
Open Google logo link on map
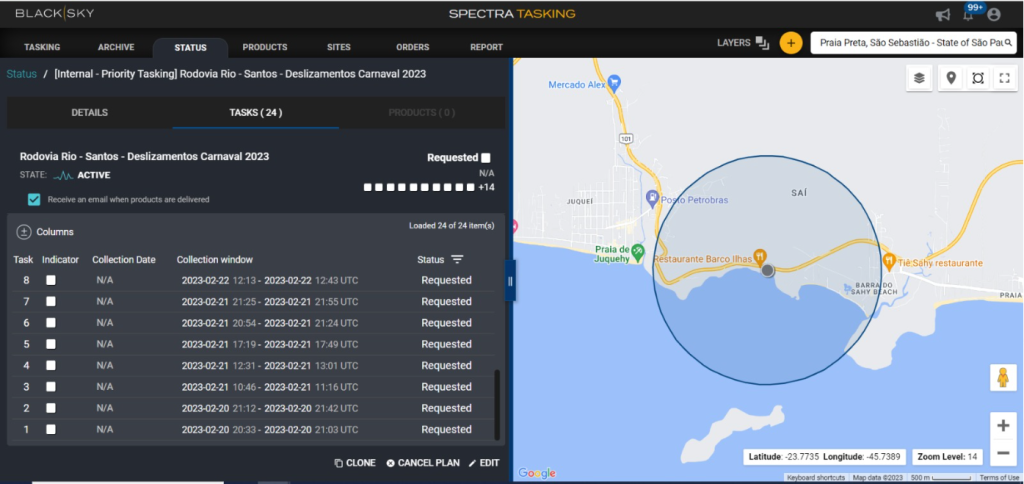(x=537, y=473)
